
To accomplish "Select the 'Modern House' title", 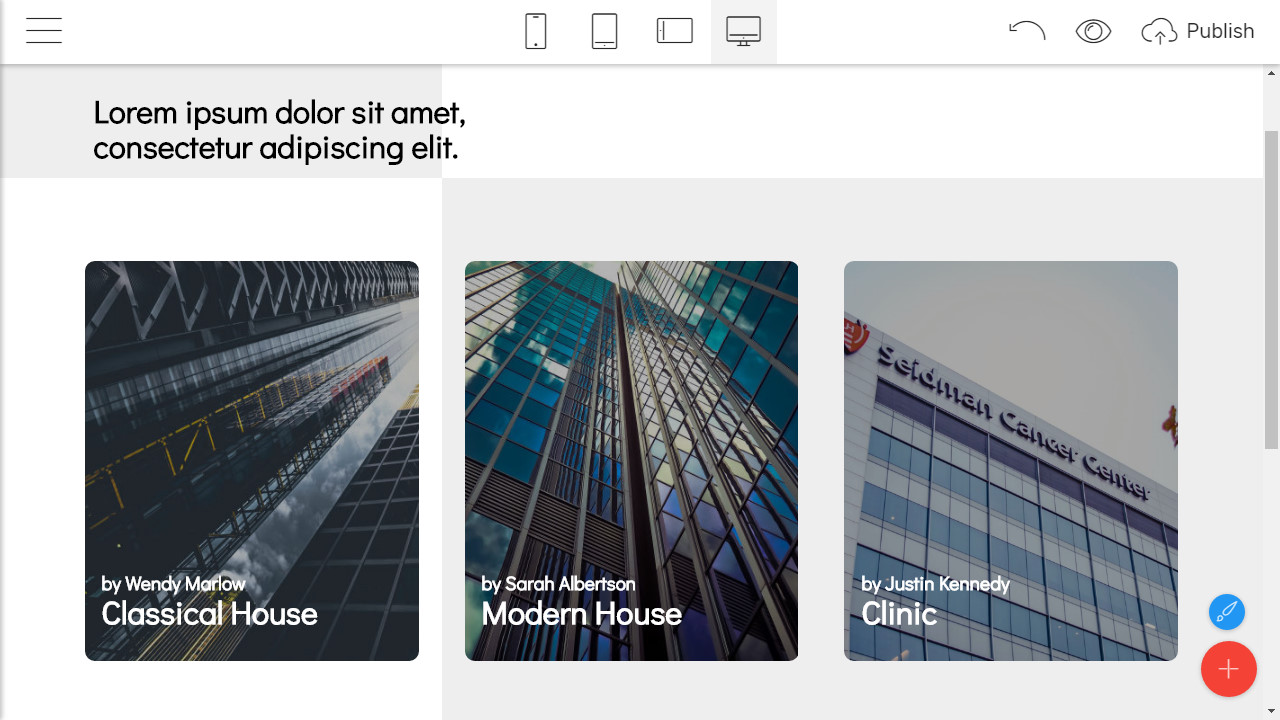I will [x=581, y=613].
